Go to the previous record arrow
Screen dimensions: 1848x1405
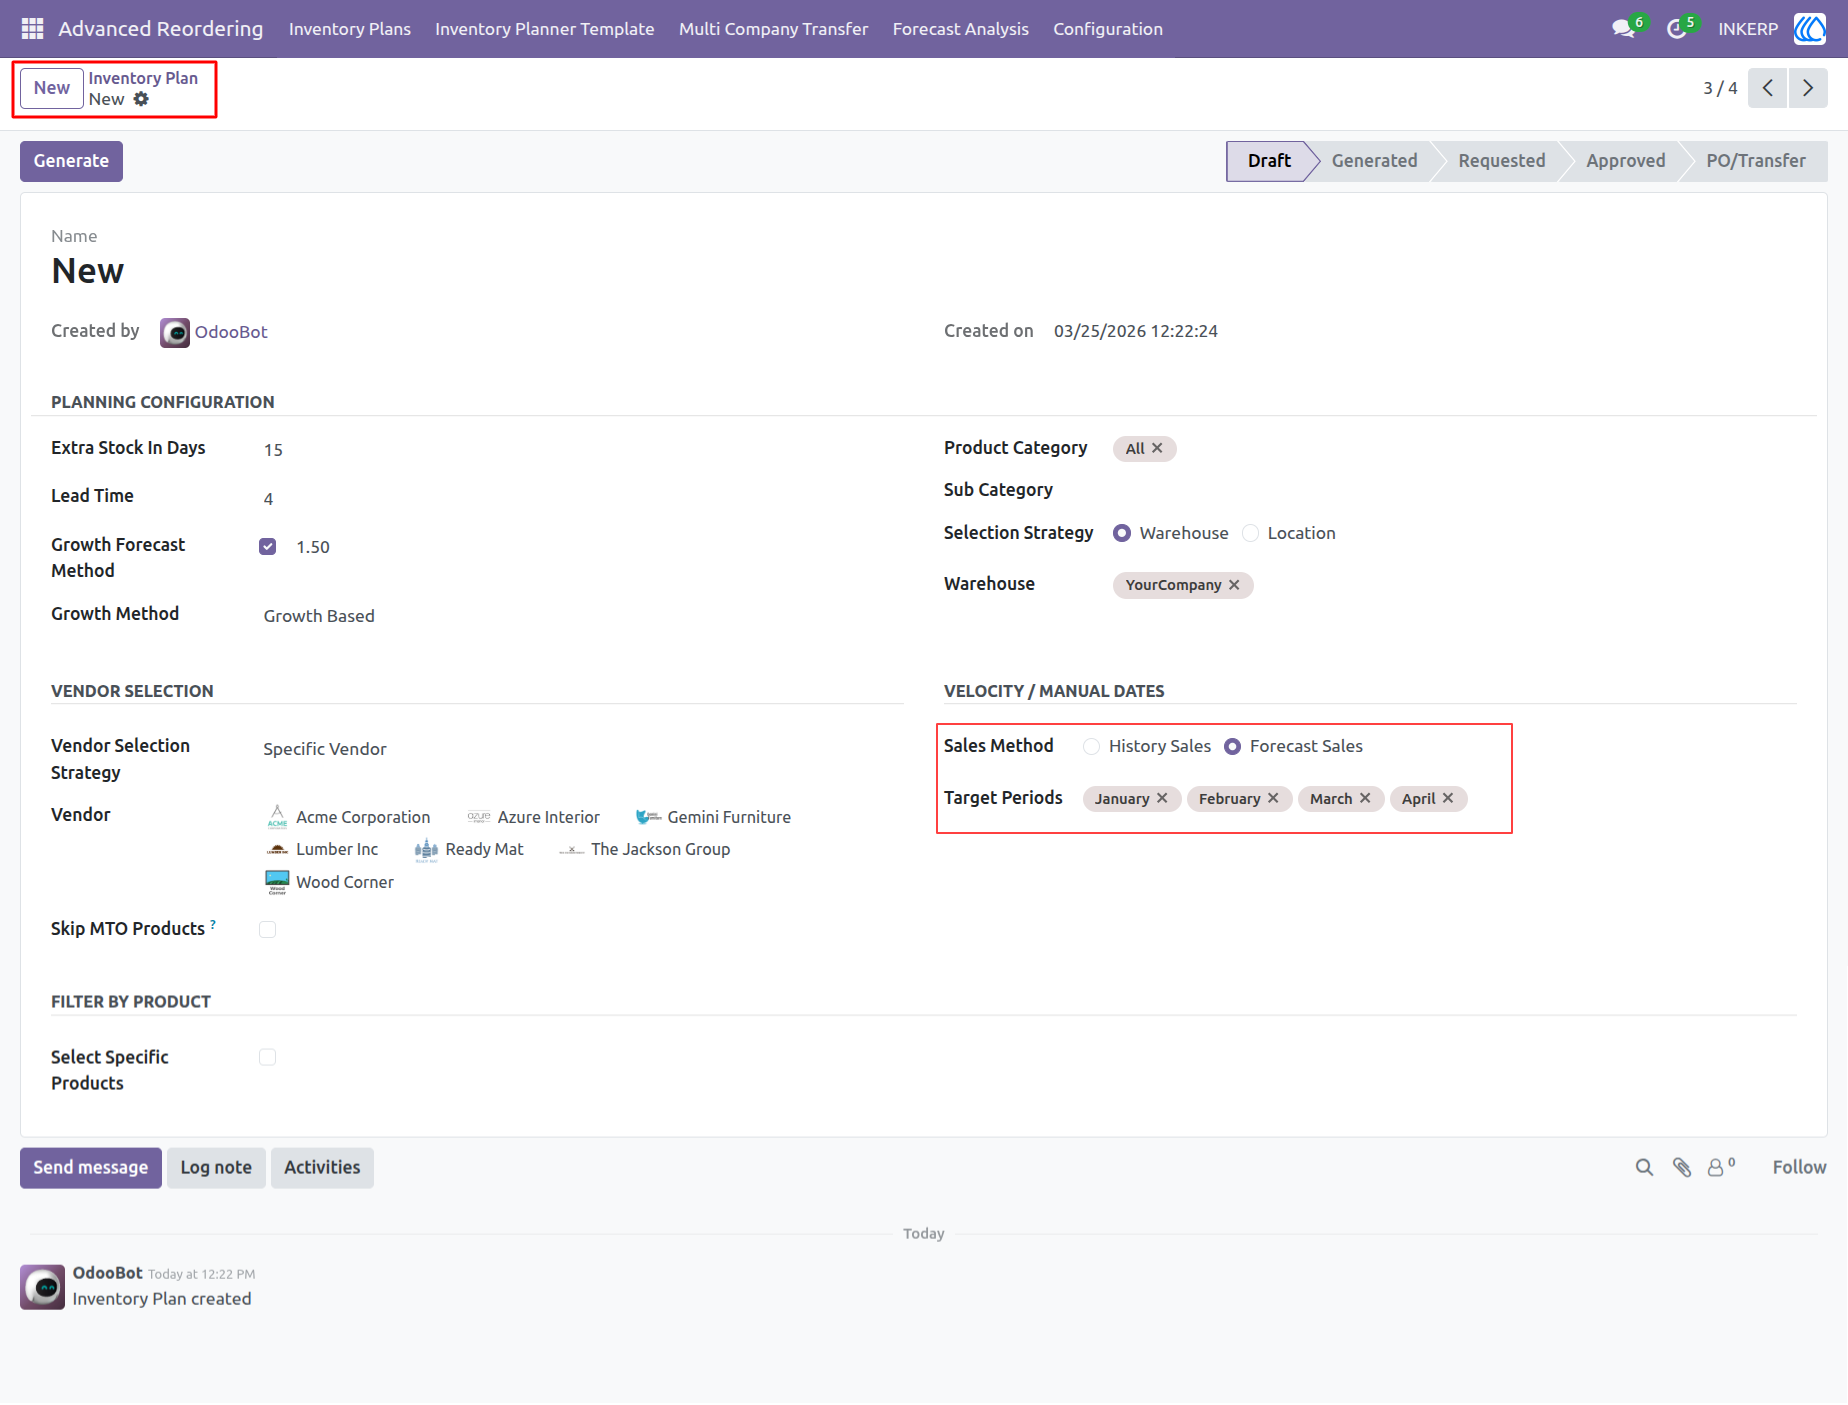(x=1768, y=88)
